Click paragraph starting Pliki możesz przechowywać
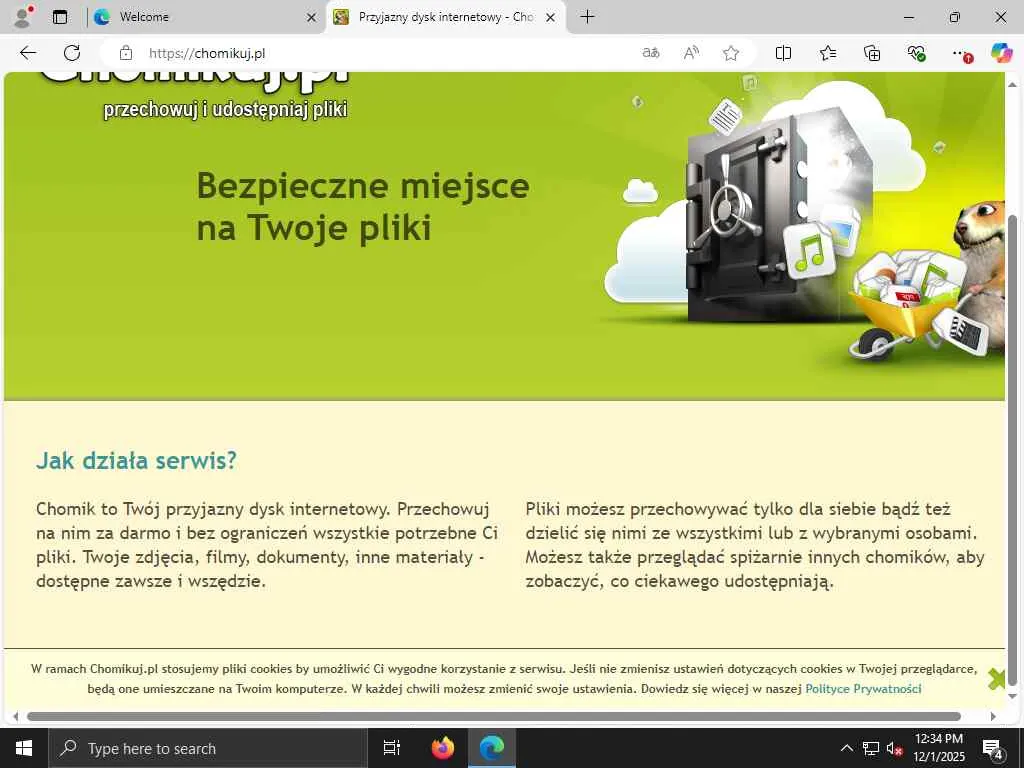The width and height of the screenshot is (1024, 768). click(755, 545)
